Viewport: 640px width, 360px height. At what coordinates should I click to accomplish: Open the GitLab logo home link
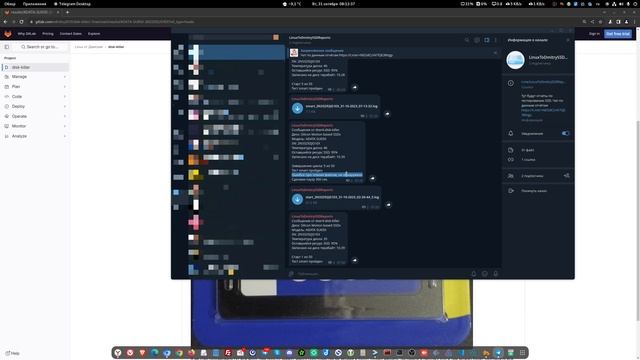click(x=8, y=34)
